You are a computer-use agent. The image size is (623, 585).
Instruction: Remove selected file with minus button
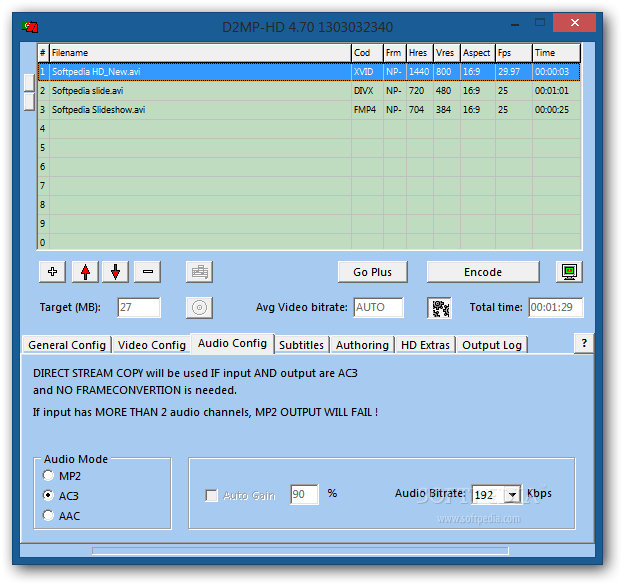point(147,272)
